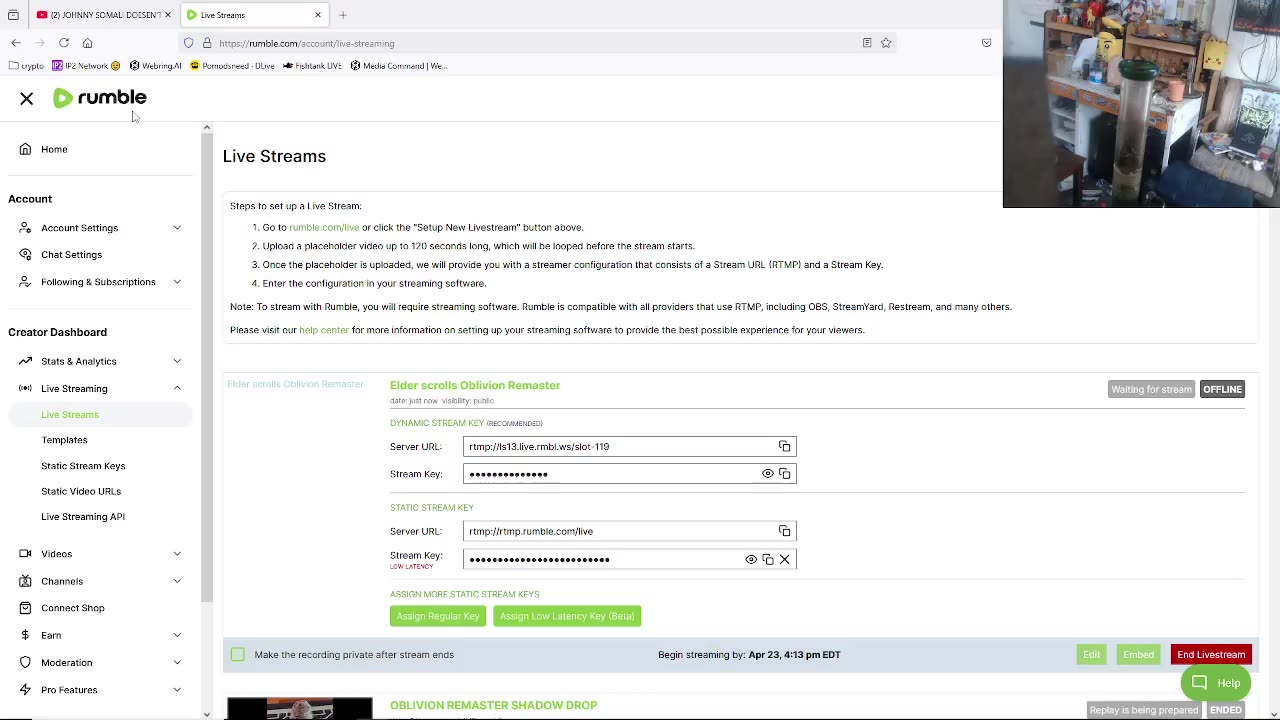Expand Moderation section chevron
The width and height of the screenshot is (1280, 720).
177,662
